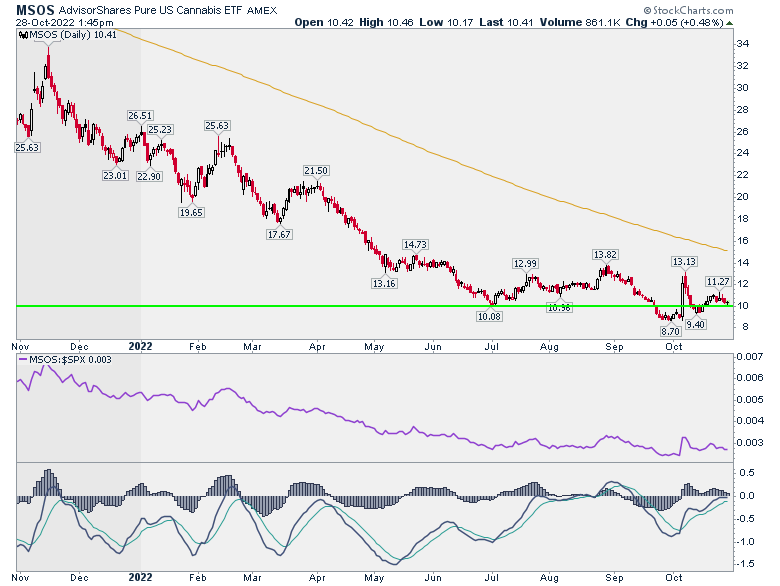Click the 2022 label on upper date axis
Image resolution: width=780 pixels, height=586 pixels.
pyautogui.click(x=140, y=346)
